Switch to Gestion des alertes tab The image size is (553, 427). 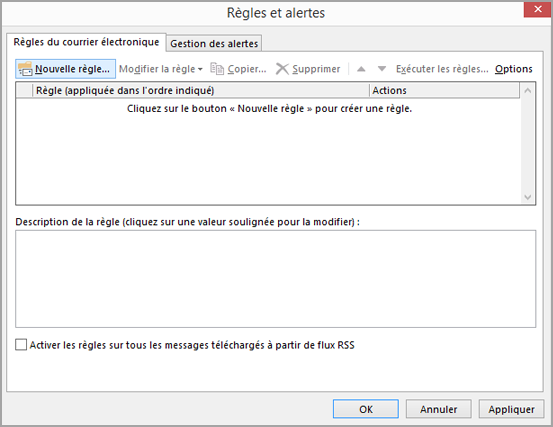click(214, 44)
